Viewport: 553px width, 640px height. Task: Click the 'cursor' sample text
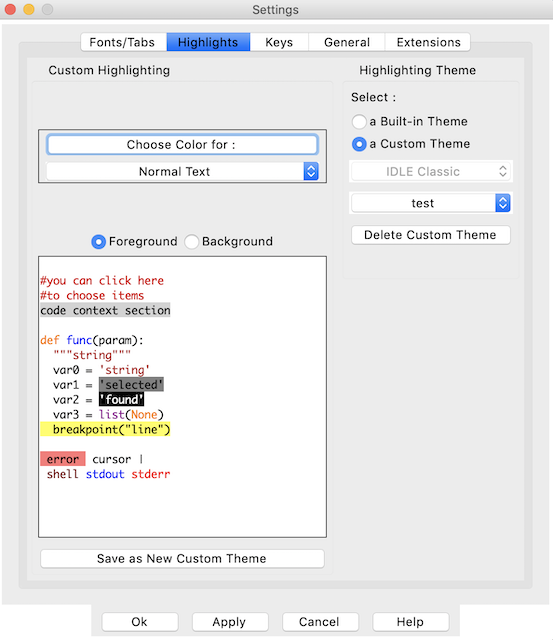tap(112, 459)
